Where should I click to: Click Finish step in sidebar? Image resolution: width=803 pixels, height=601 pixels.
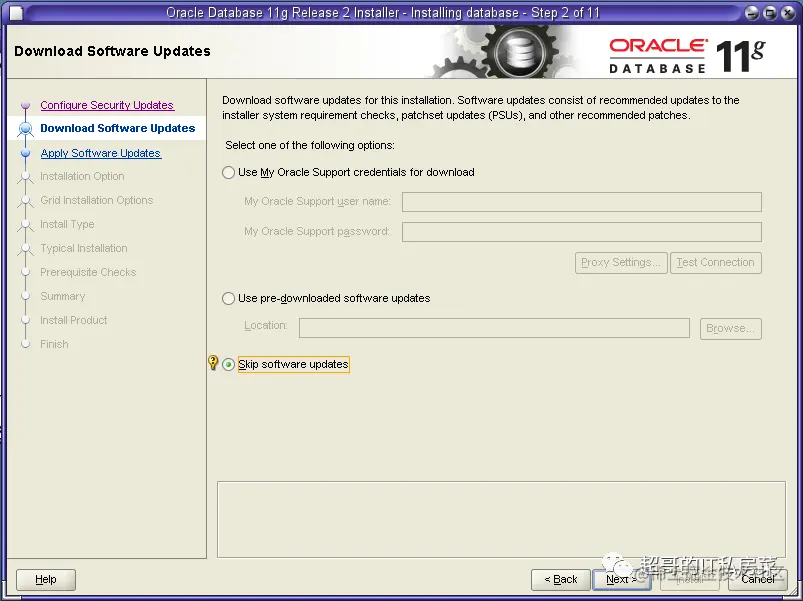tap(54, 345)
